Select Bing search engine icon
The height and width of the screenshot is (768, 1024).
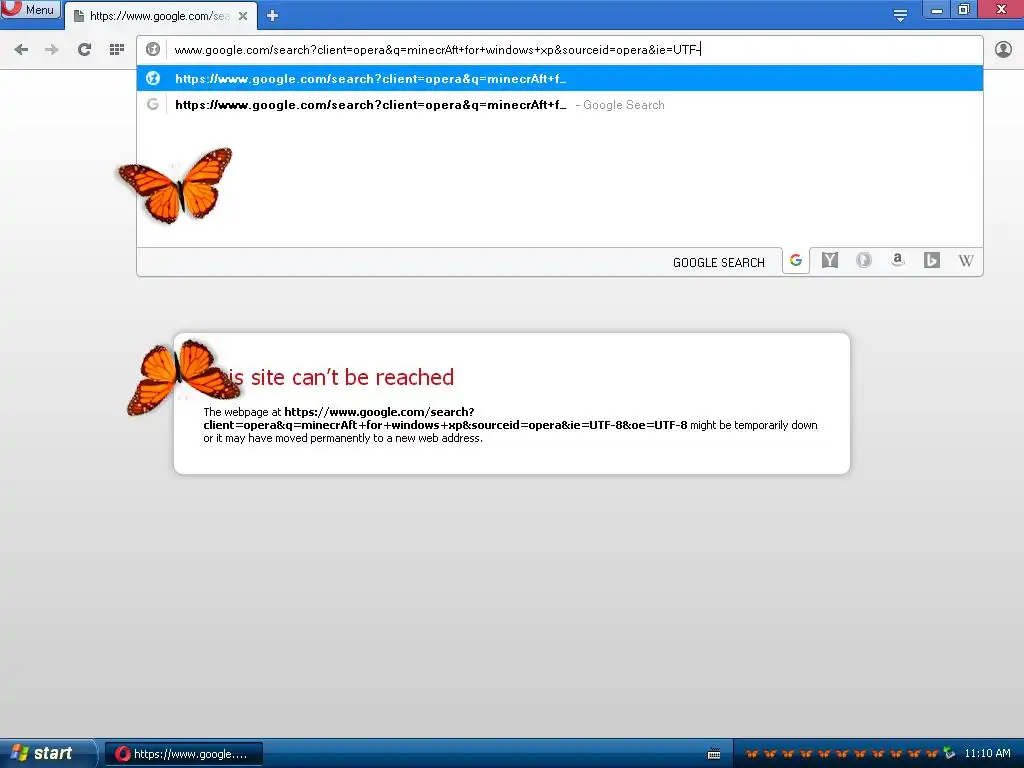click(932, 260)
